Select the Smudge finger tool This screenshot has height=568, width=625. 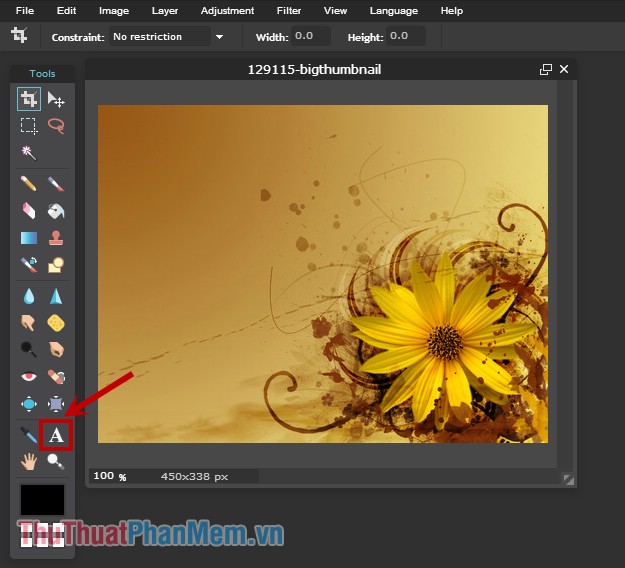coord(29,323)
